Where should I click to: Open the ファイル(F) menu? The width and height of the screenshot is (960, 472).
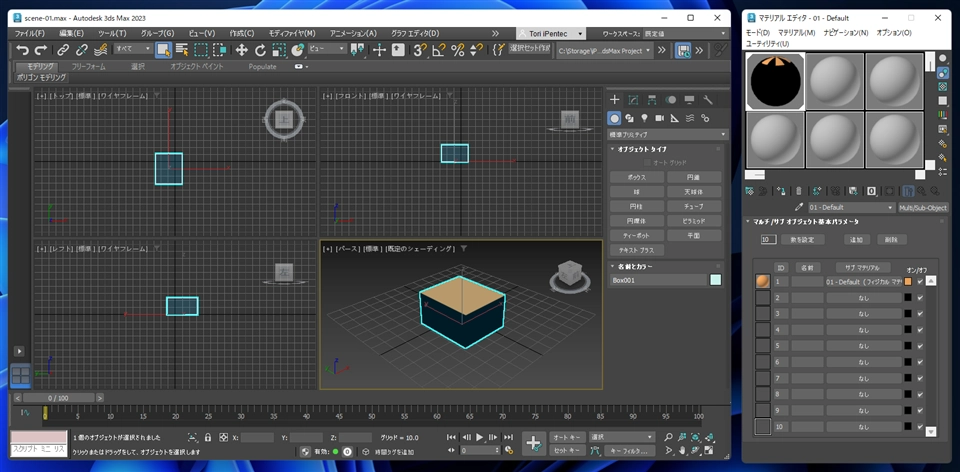[x=29, y=33]
